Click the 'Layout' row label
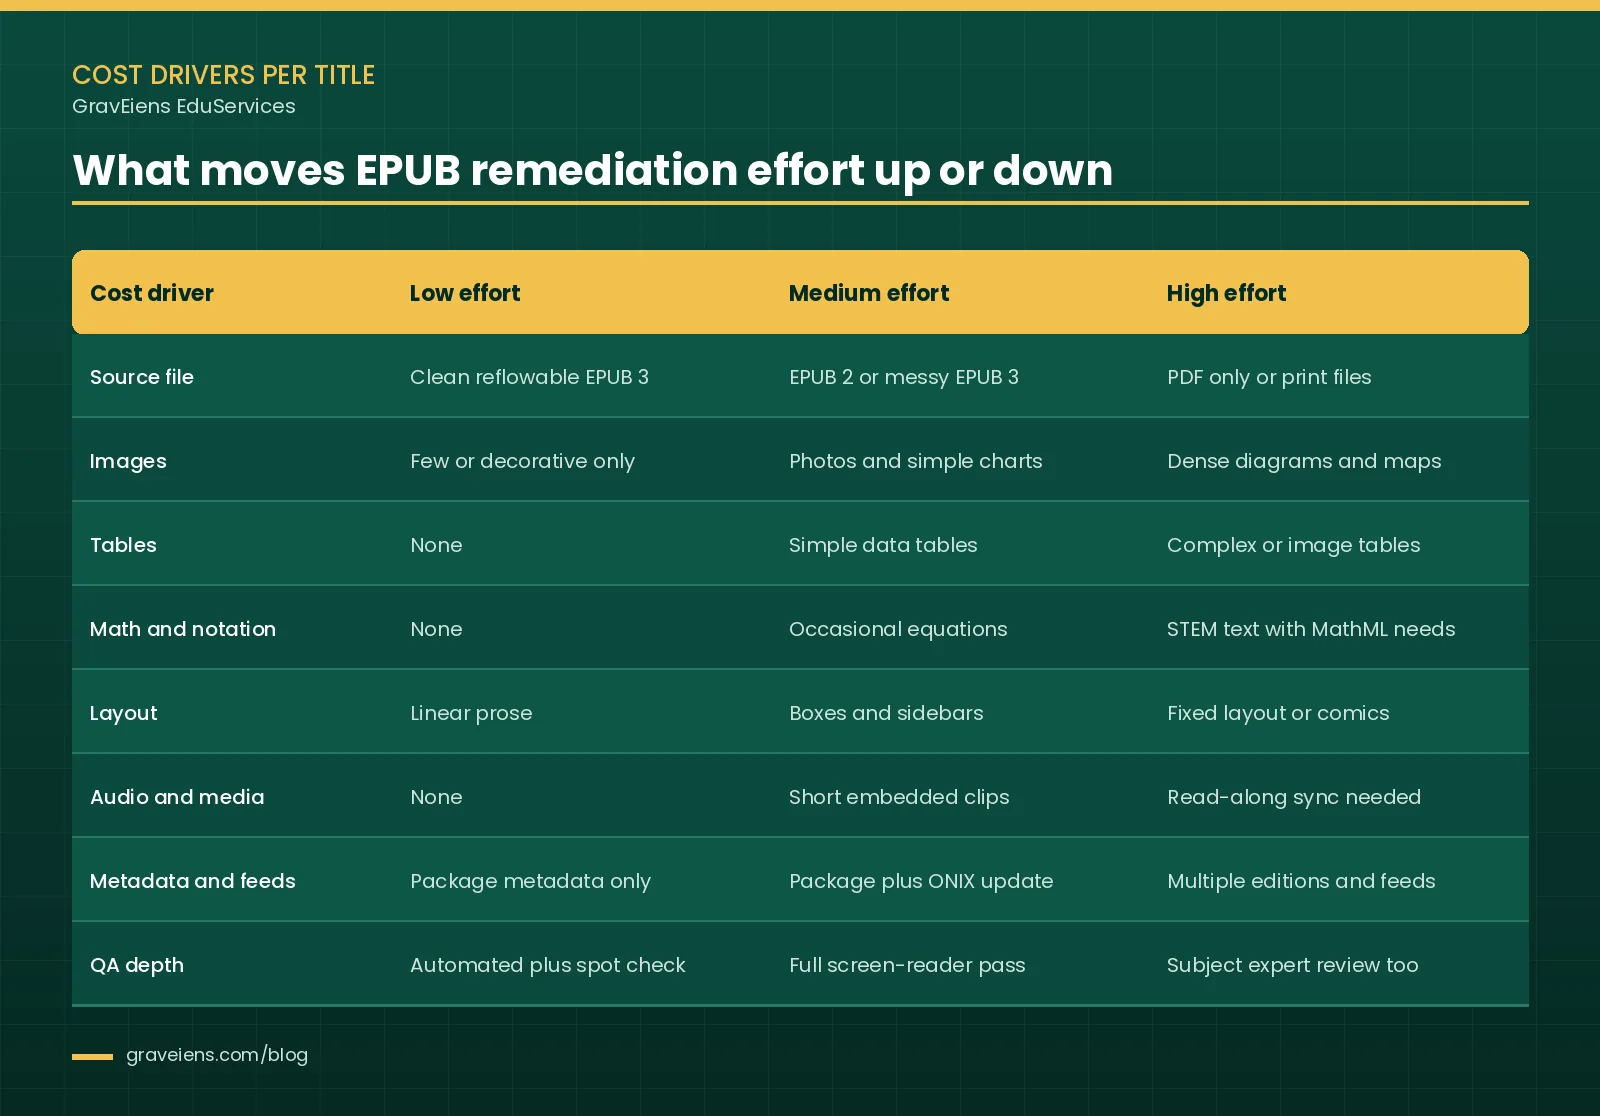 point(124,713)
